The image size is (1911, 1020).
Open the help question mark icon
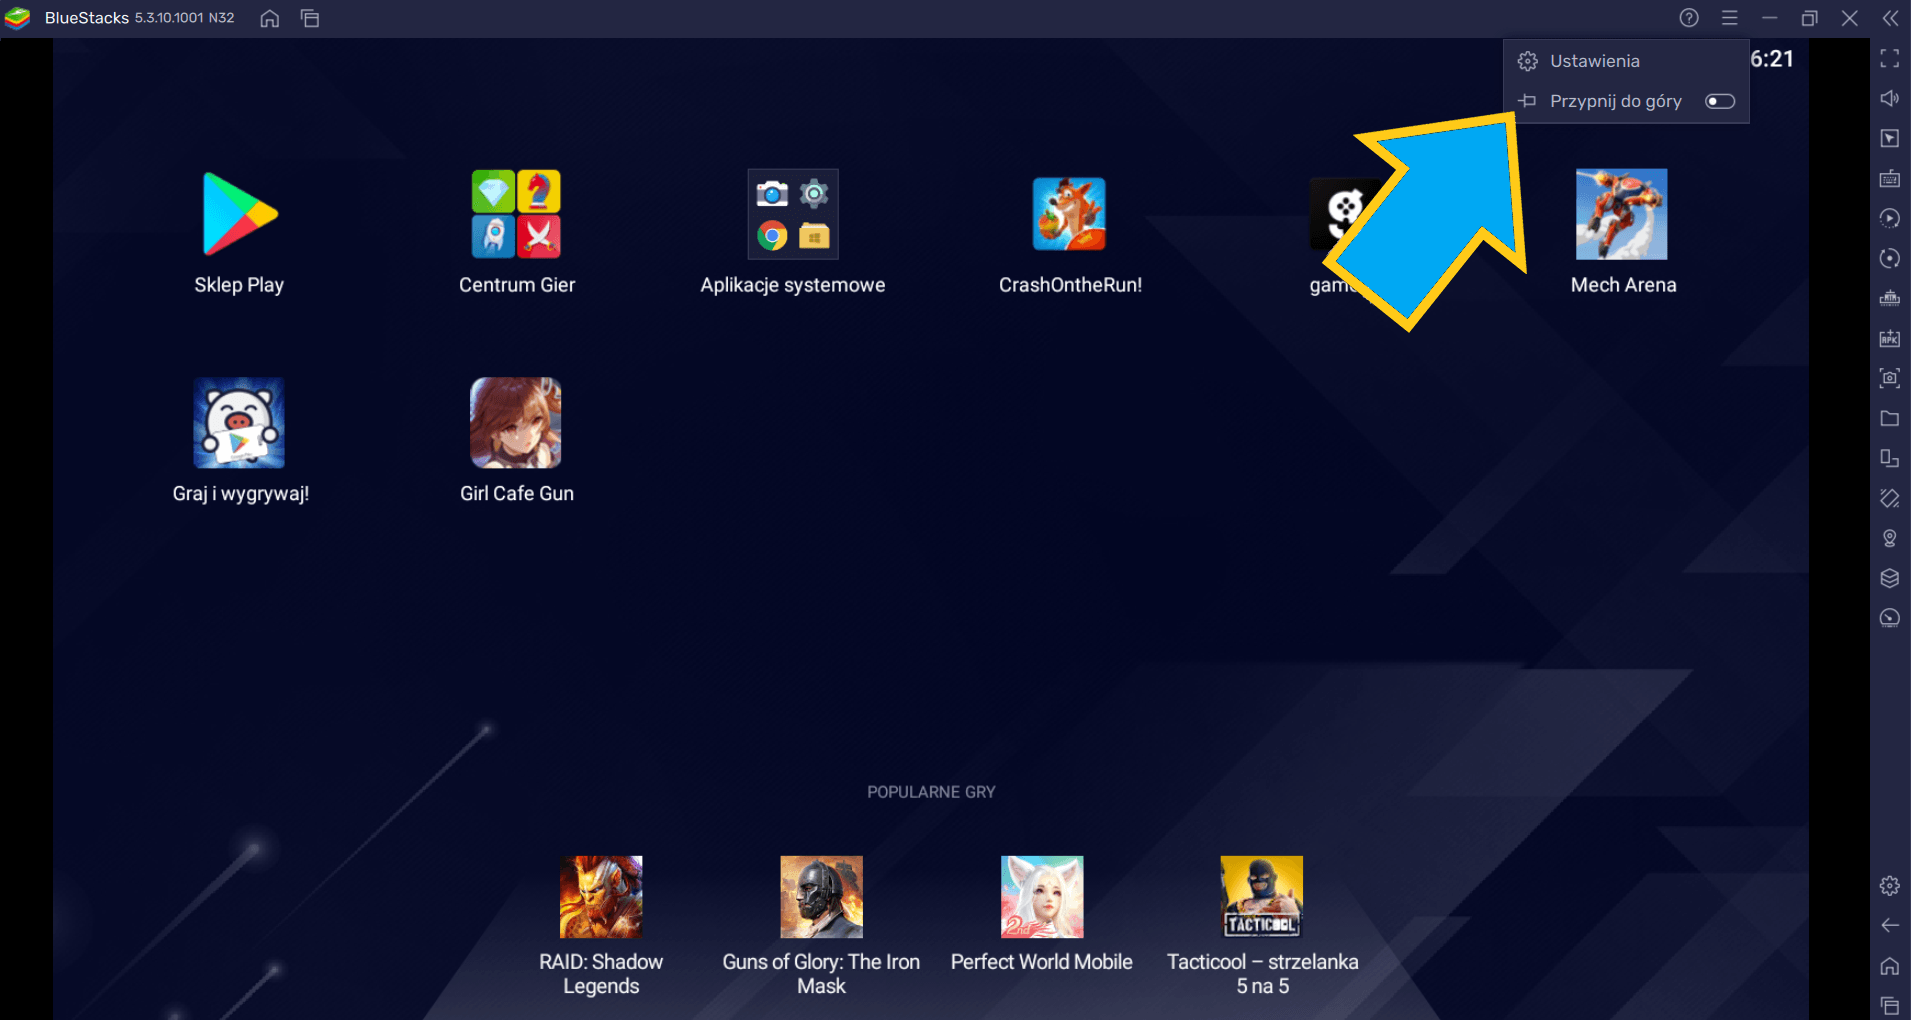(1689, 18)
